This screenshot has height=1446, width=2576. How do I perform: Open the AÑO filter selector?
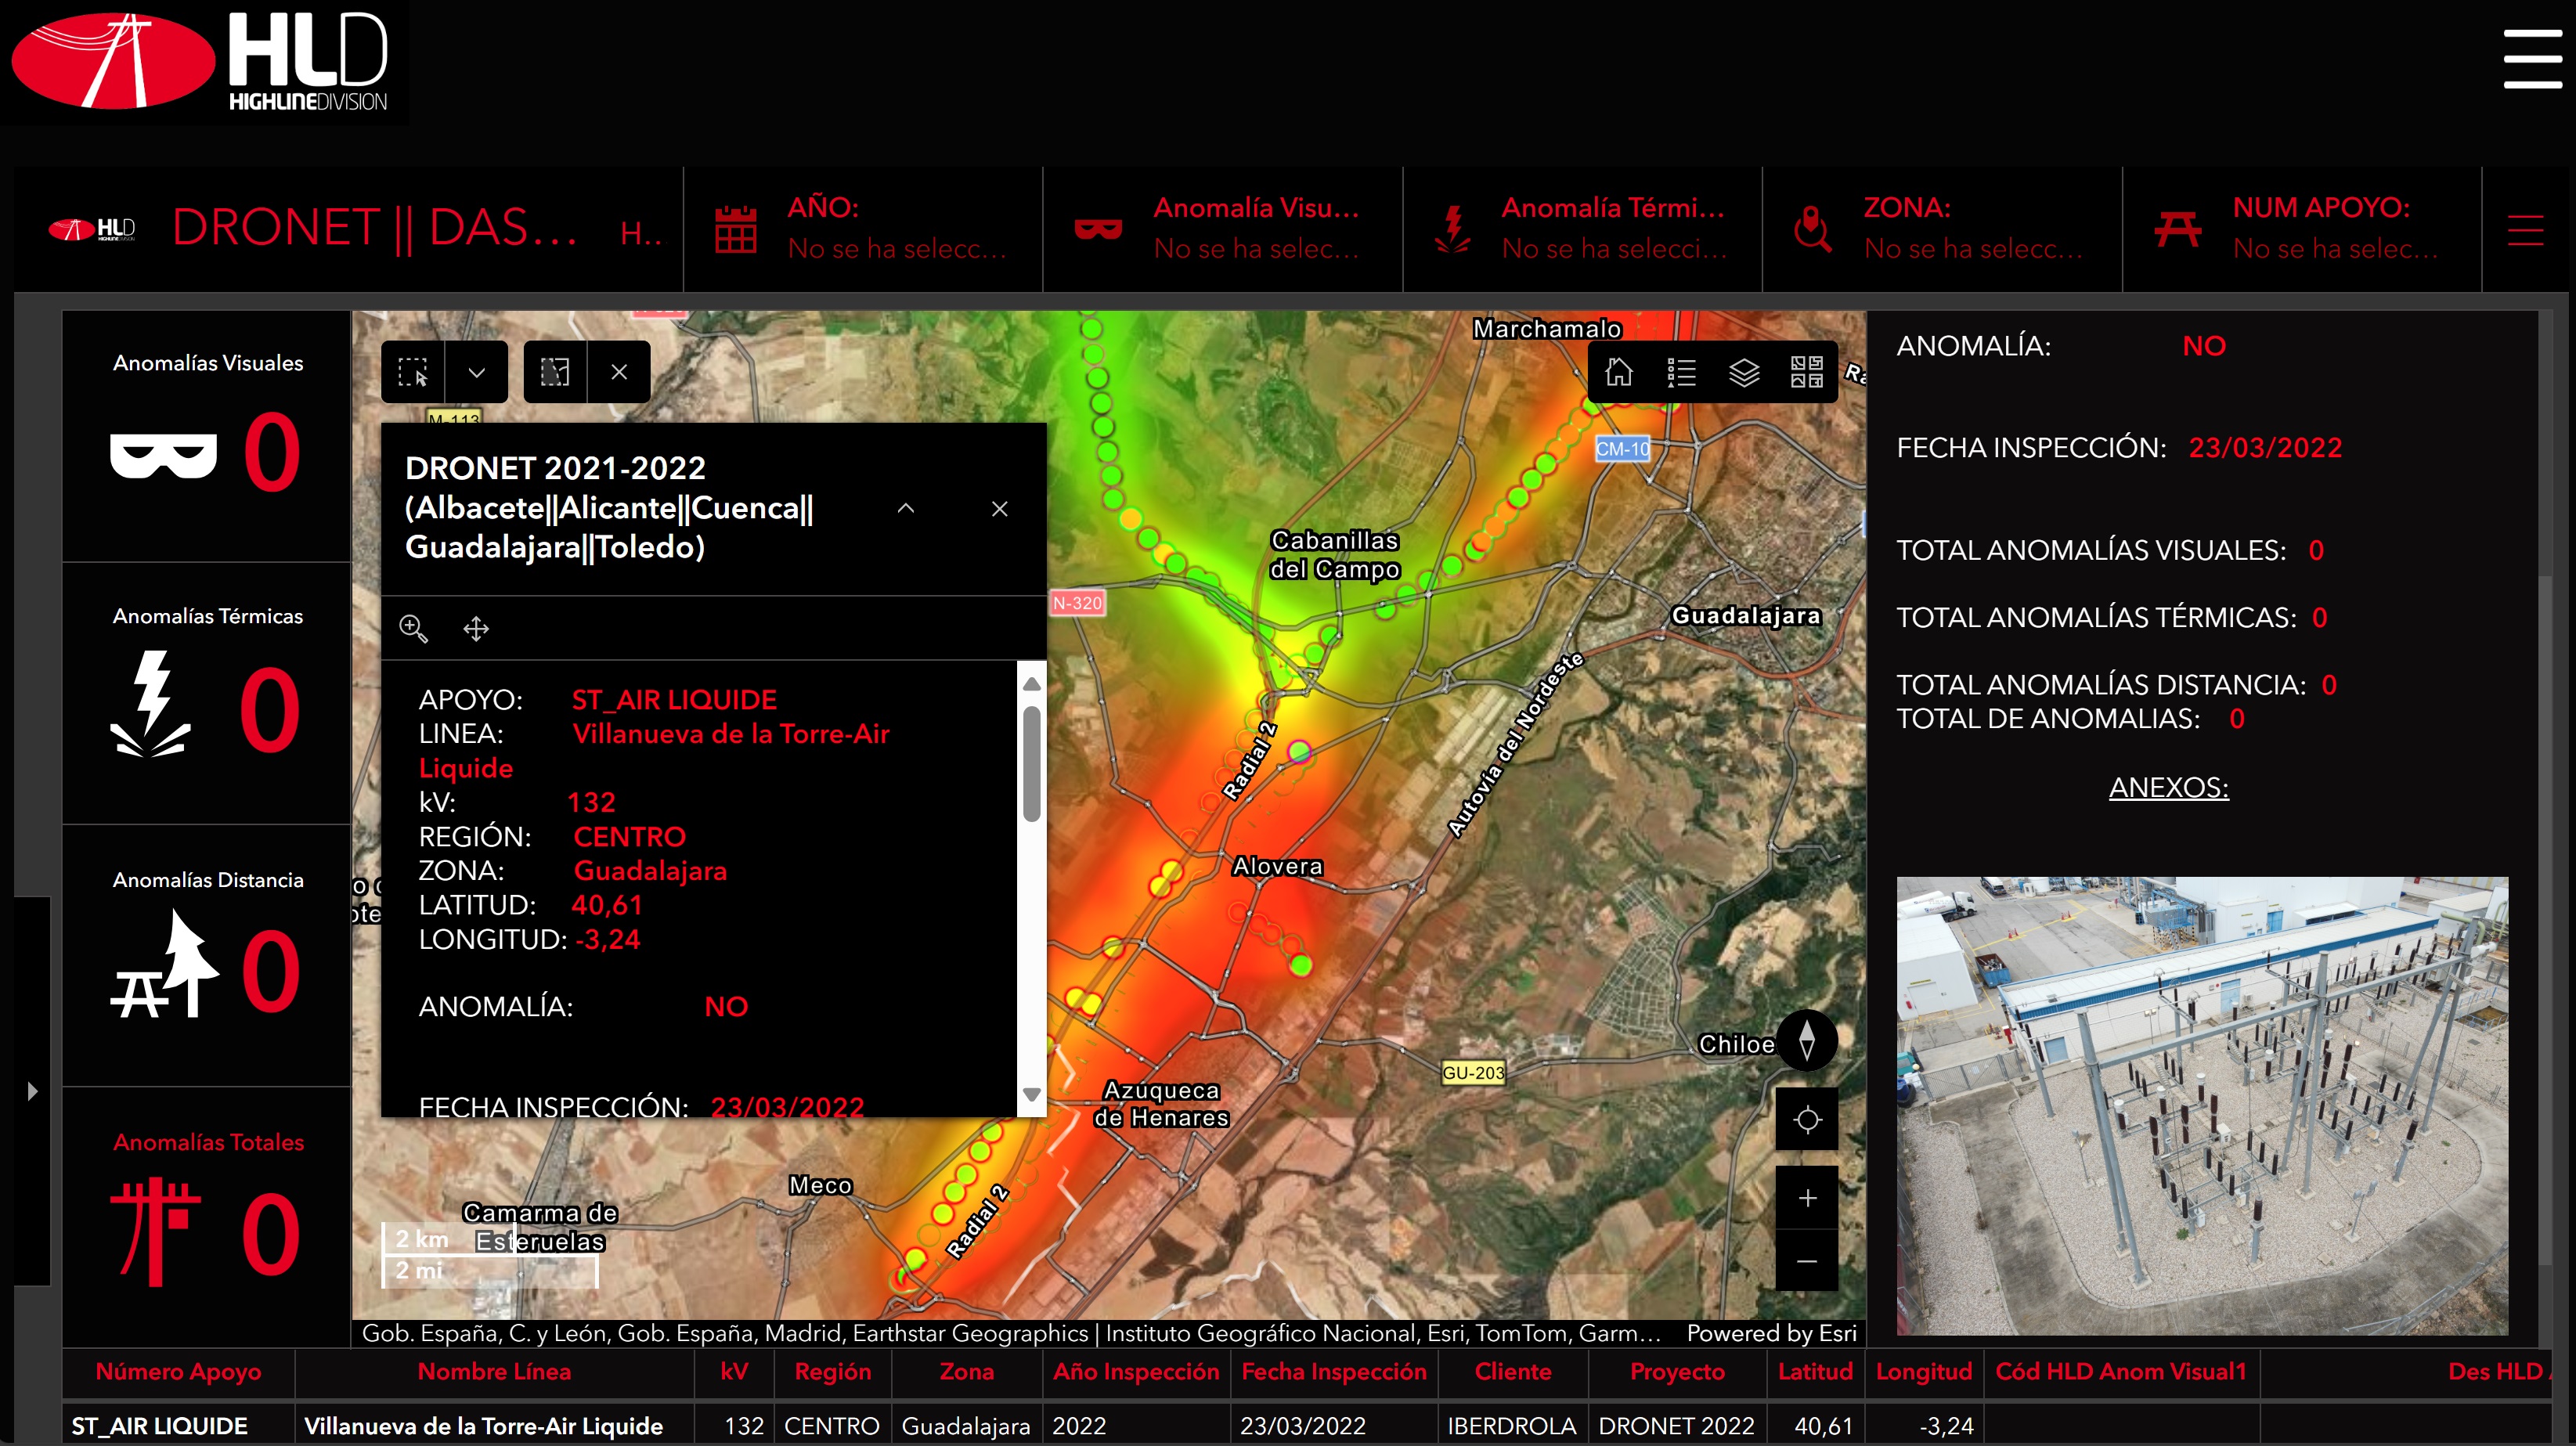tap(862, 228)
